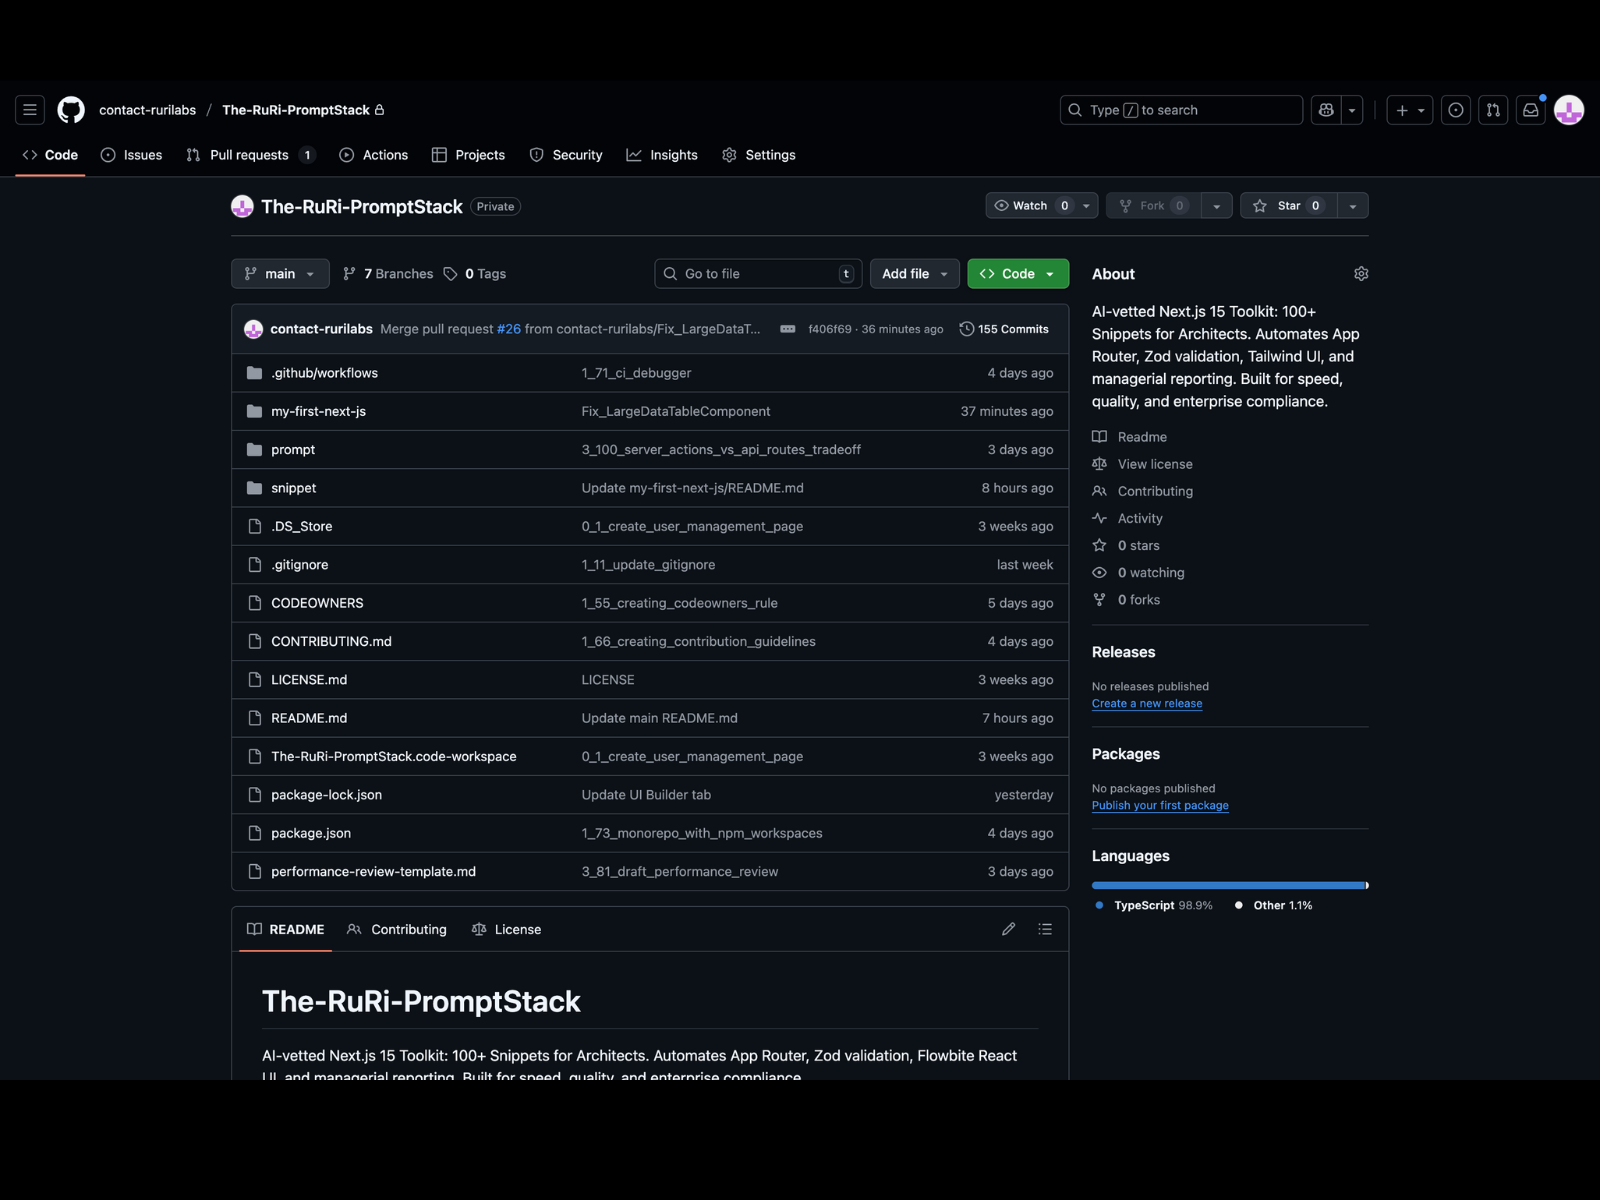Screen dimensions: 1600x1200
Task: Expand the Copilot dropdown arrow
Action: click(1352, 110)
